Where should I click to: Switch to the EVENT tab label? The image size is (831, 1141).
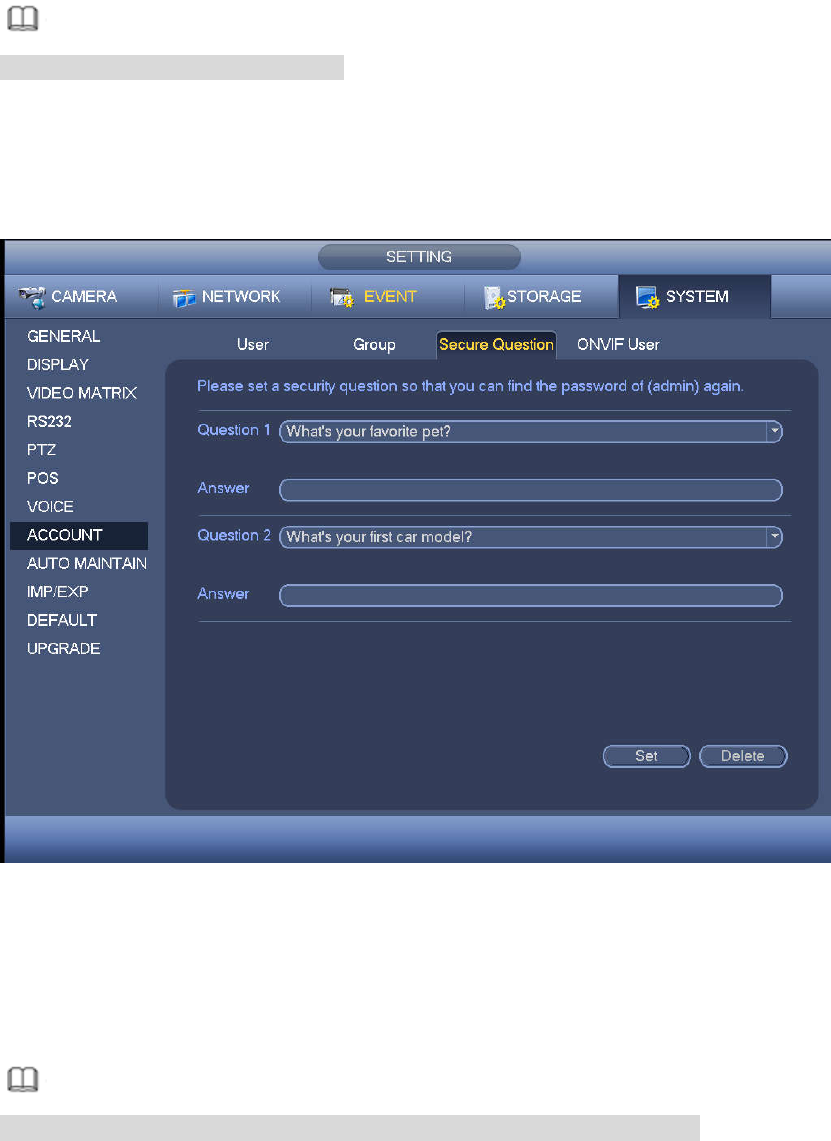(x=390, y=297)
